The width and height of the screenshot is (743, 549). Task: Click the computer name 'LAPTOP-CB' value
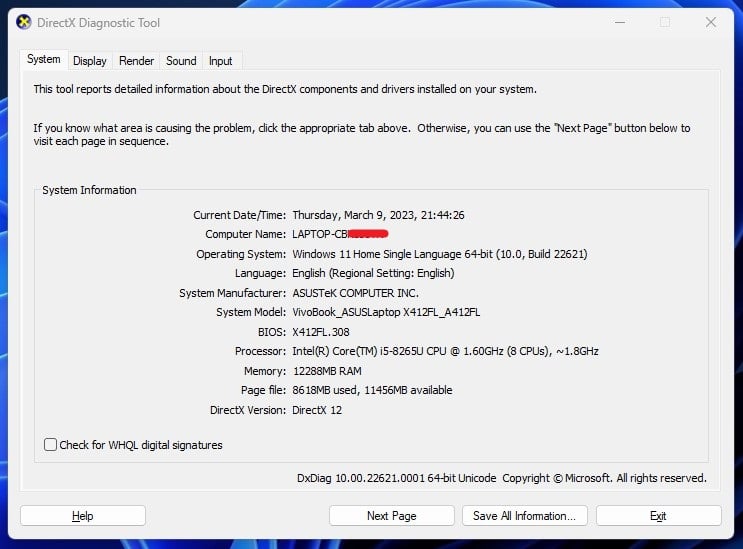coord(340,234)
